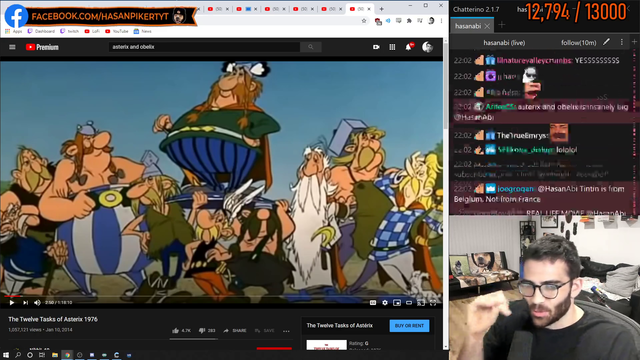Click the search box containing asterix and obelix

pos(204,47)
